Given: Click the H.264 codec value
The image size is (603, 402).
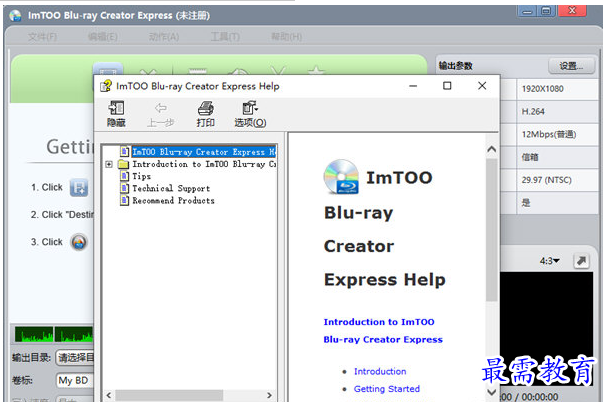Looking at the screenshot, I should 533,112.
